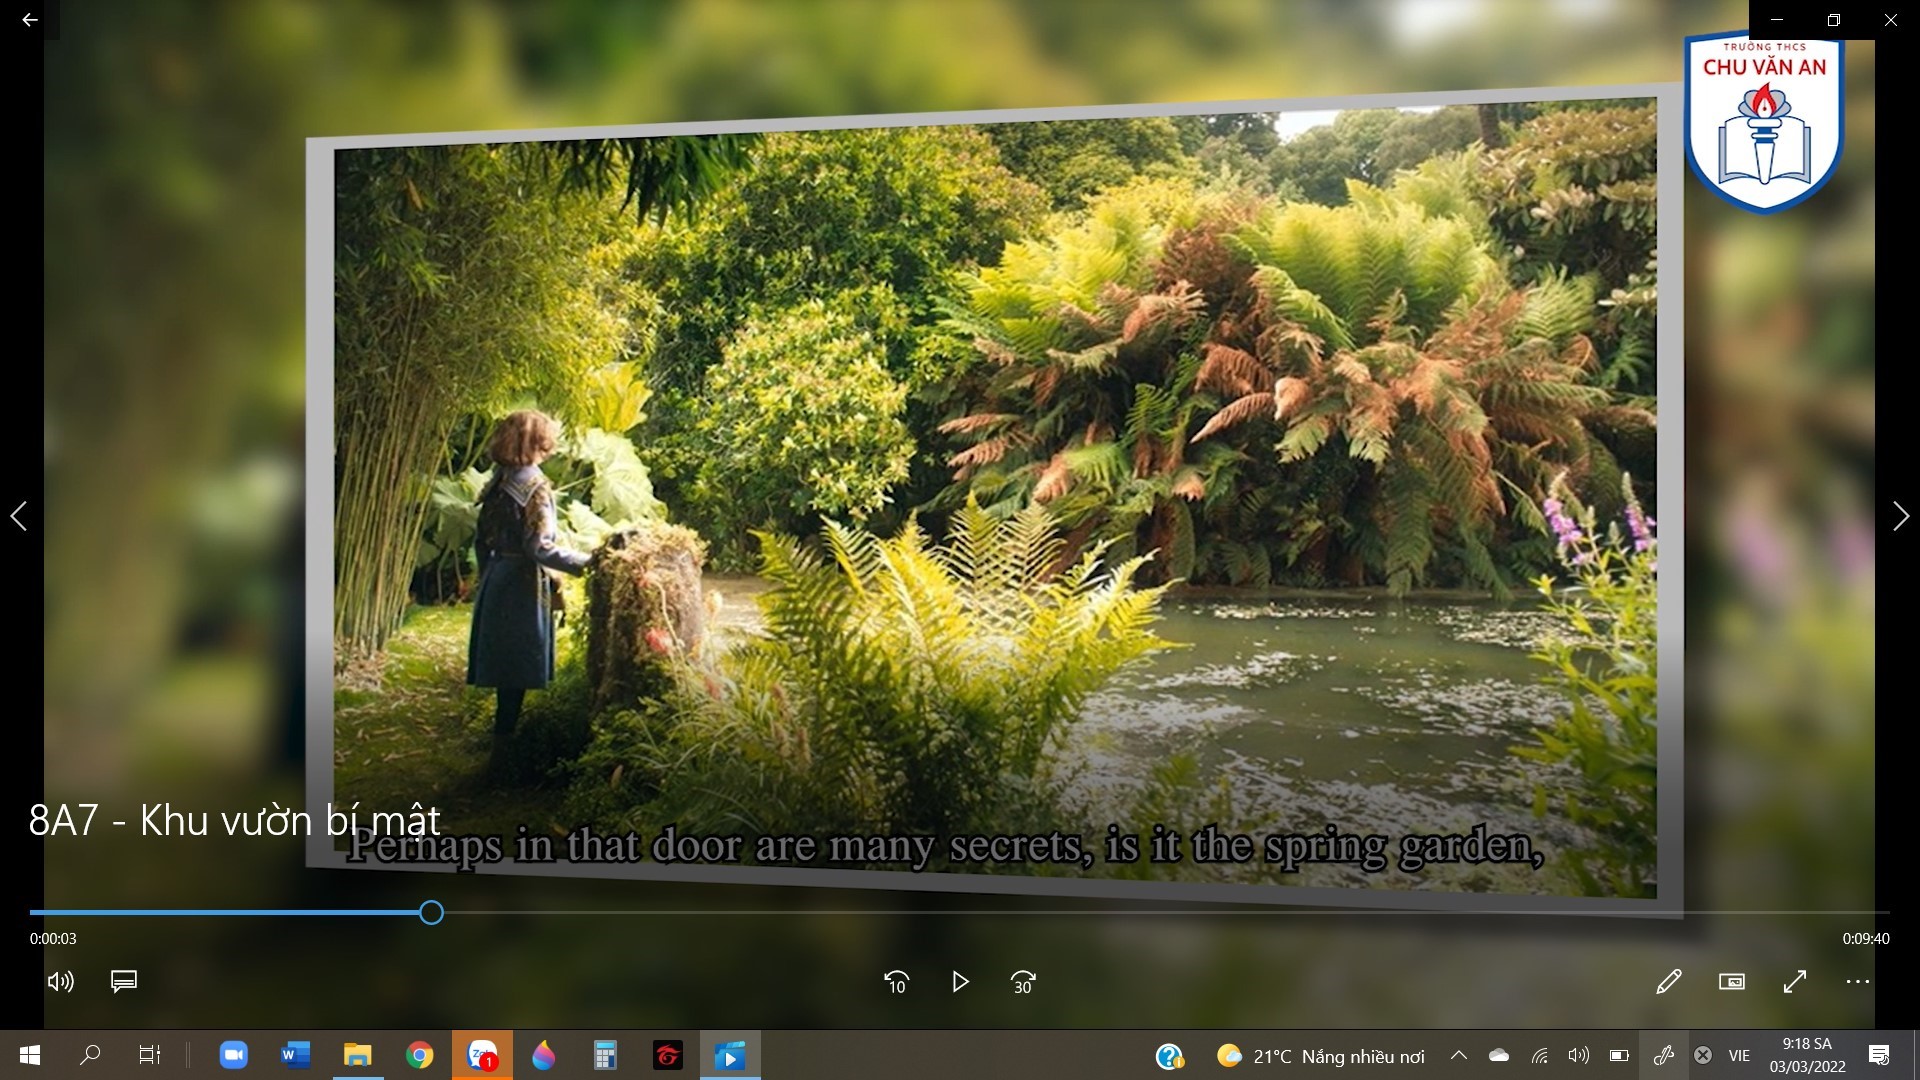Open File Explorer from the taskbar
Viewport: 1920px width, 1080px height.
click(358, 1055)
